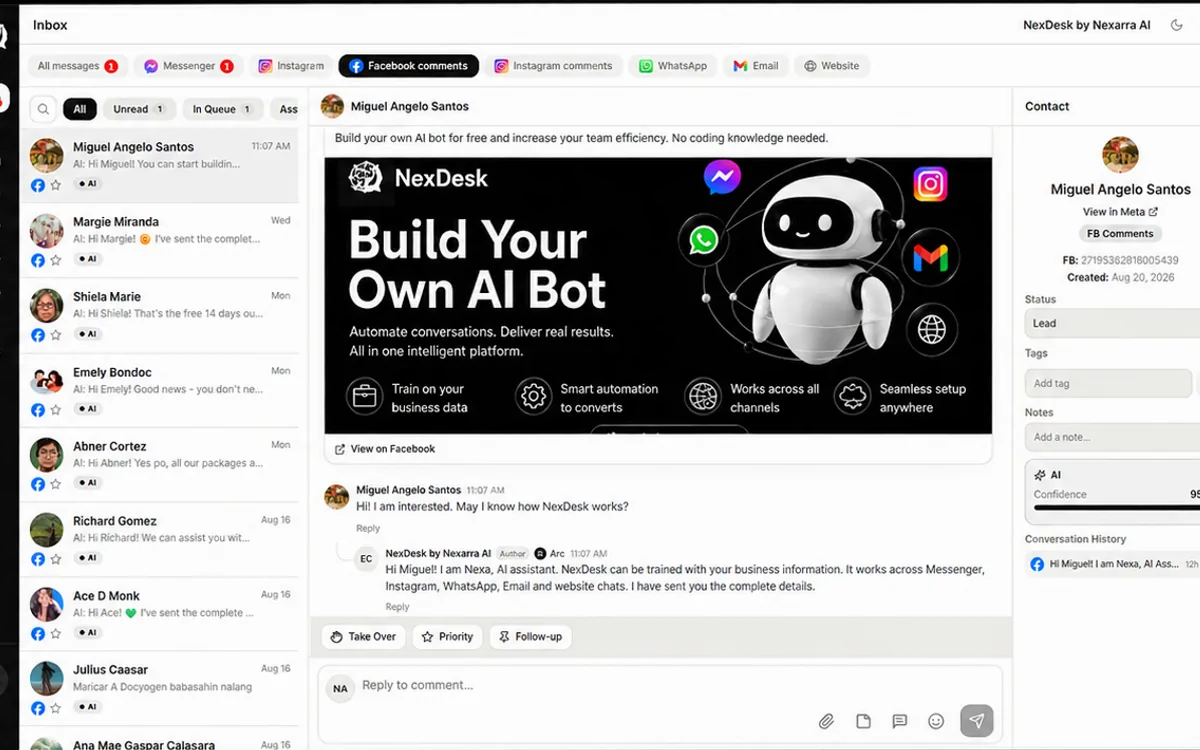Viewport: 1200px width, 750px height.
Task: Click the Add tag field
Action: click(x=1108, y=383)
